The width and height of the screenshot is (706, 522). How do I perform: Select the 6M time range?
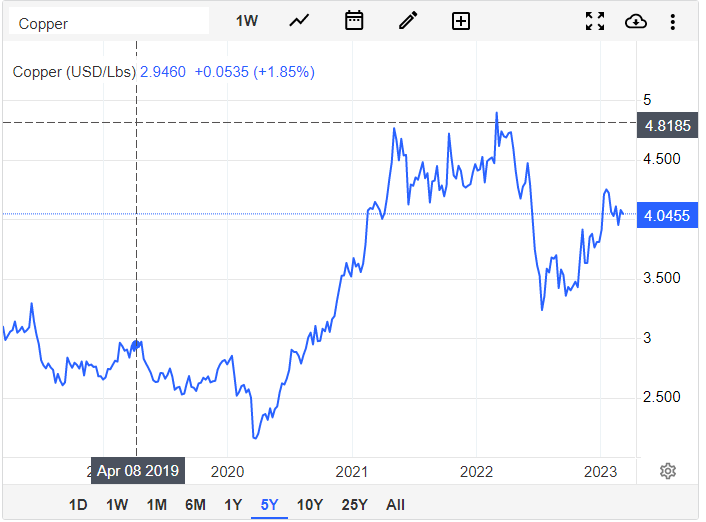click(x=195, y=504)
